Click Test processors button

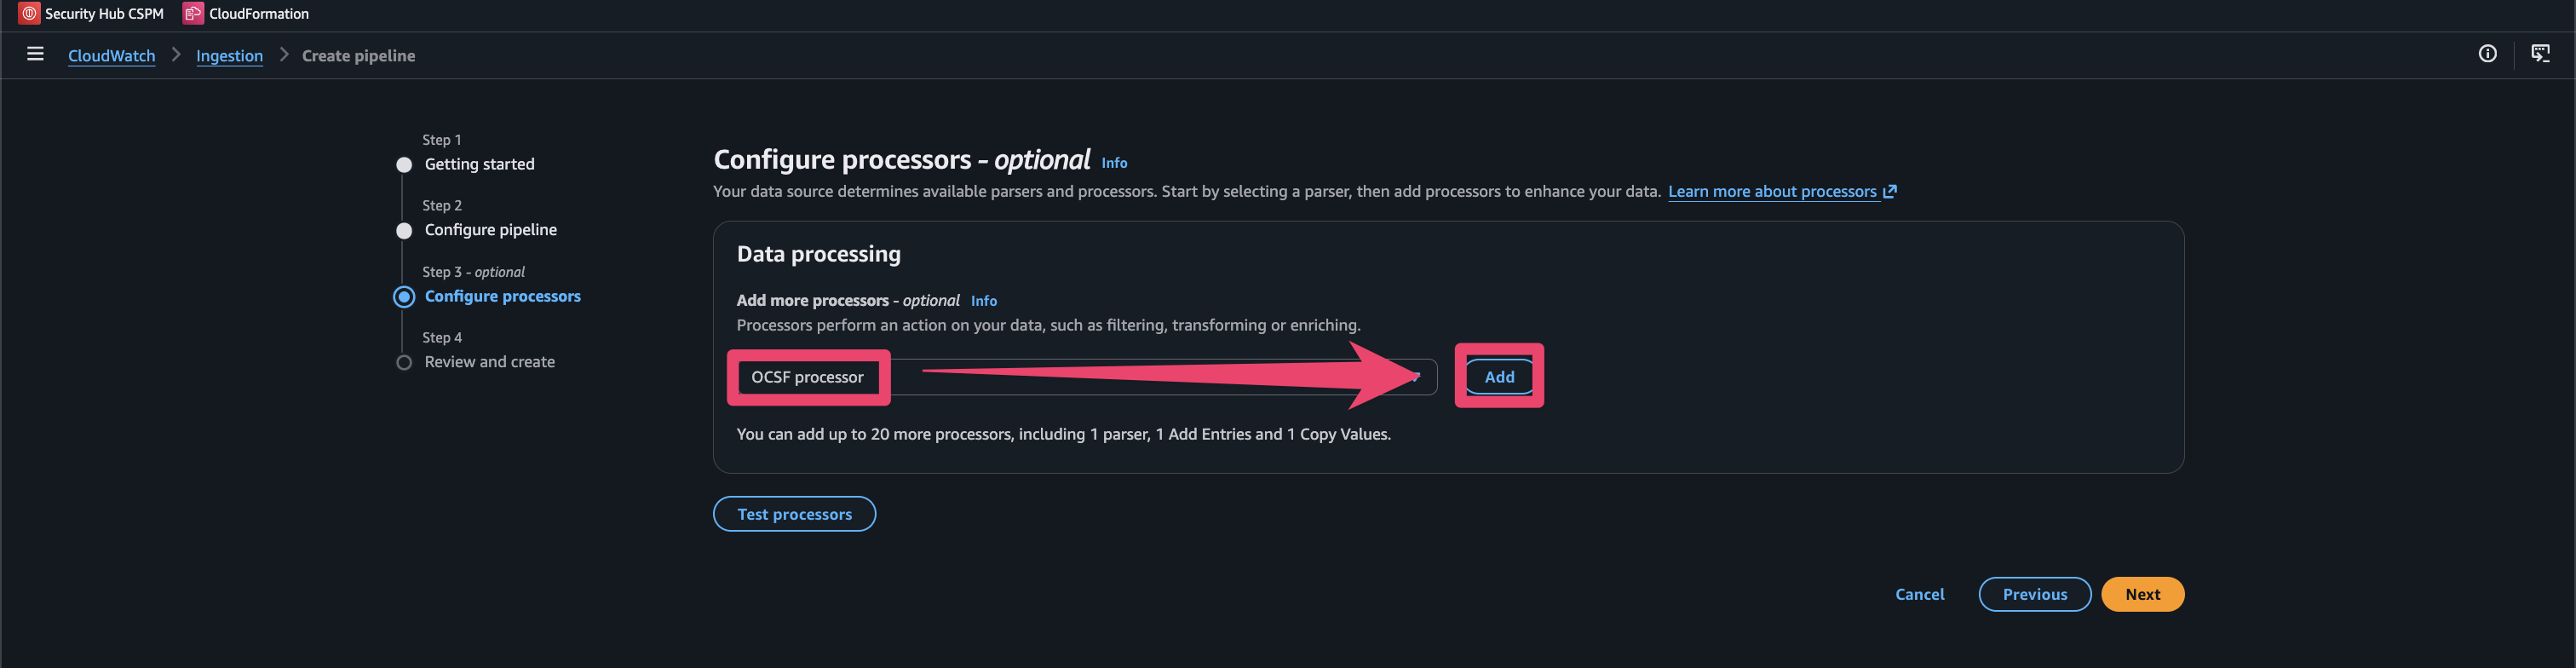pyautogui.click(x=794, y=514)
